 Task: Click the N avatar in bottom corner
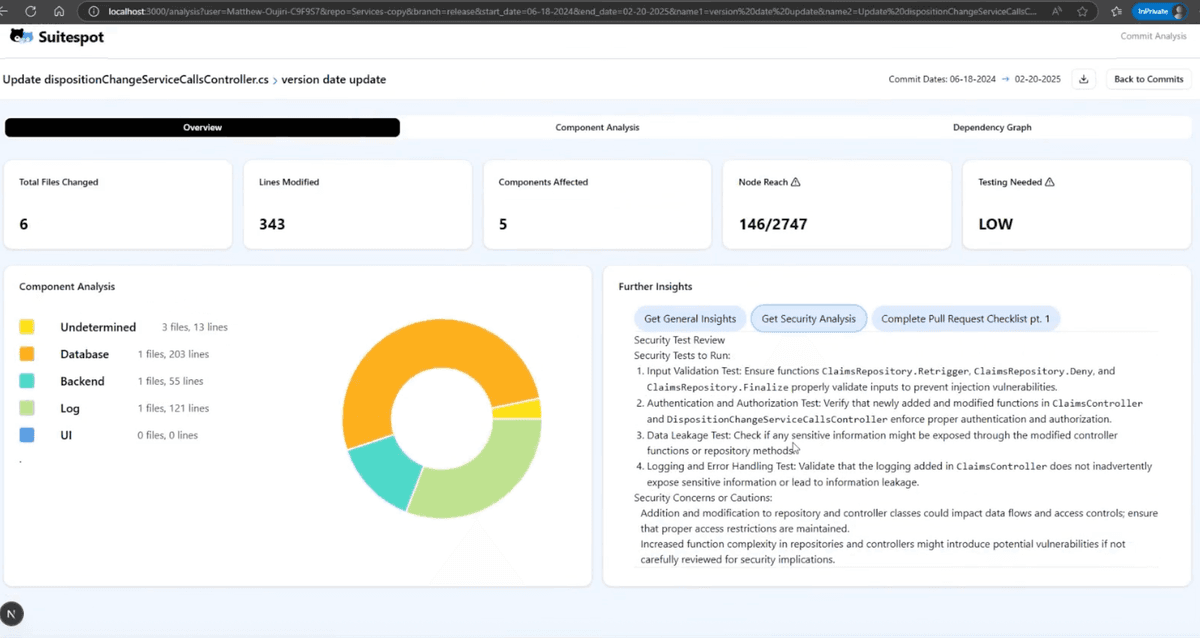point(11,613)
